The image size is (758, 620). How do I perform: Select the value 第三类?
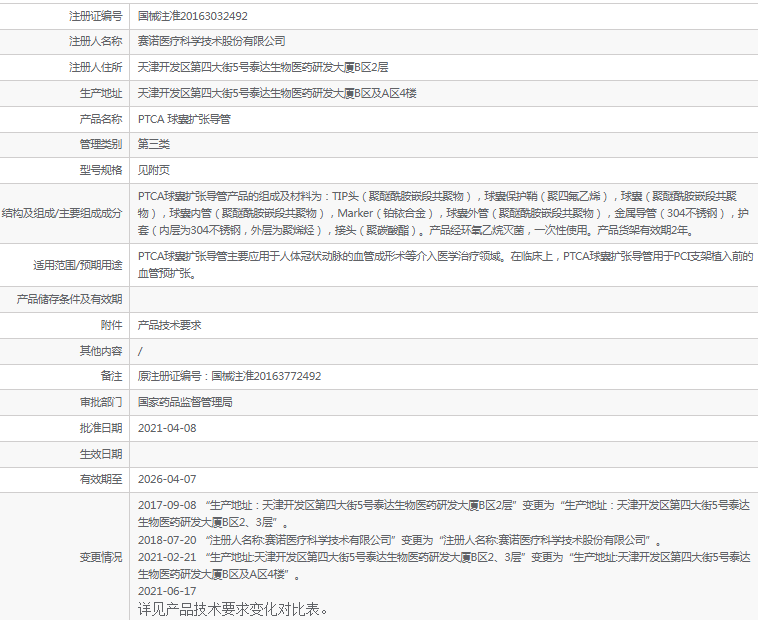[x=154, y=144]
